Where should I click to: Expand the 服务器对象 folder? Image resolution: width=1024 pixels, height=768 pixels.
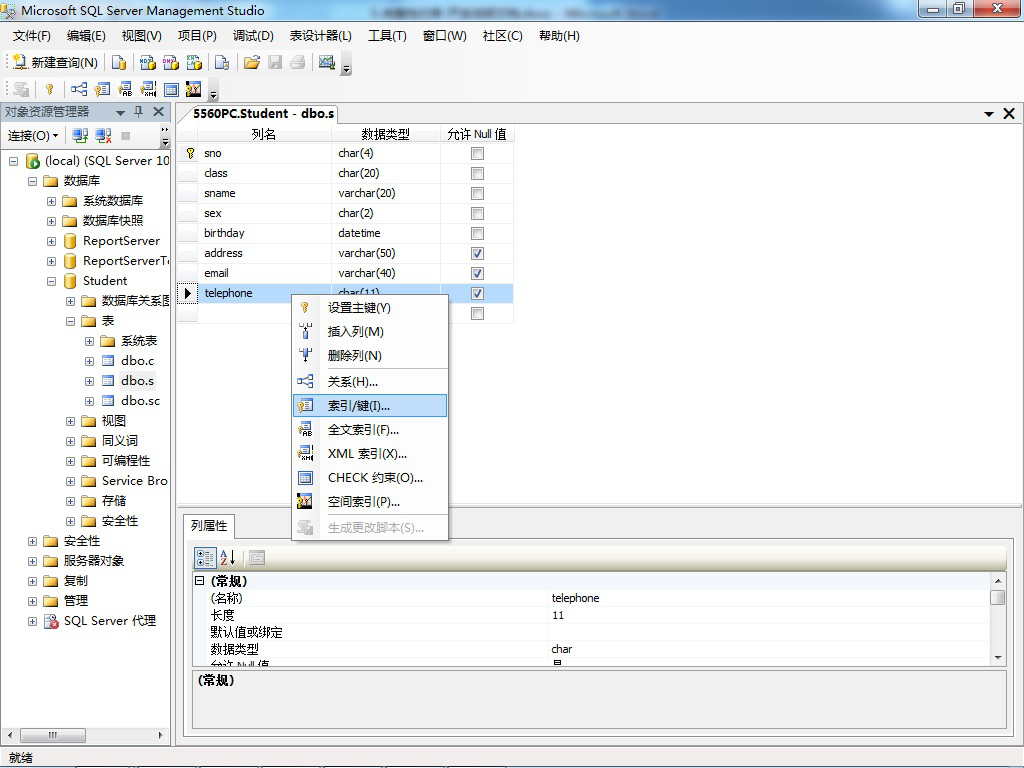(x=32, y=561)
